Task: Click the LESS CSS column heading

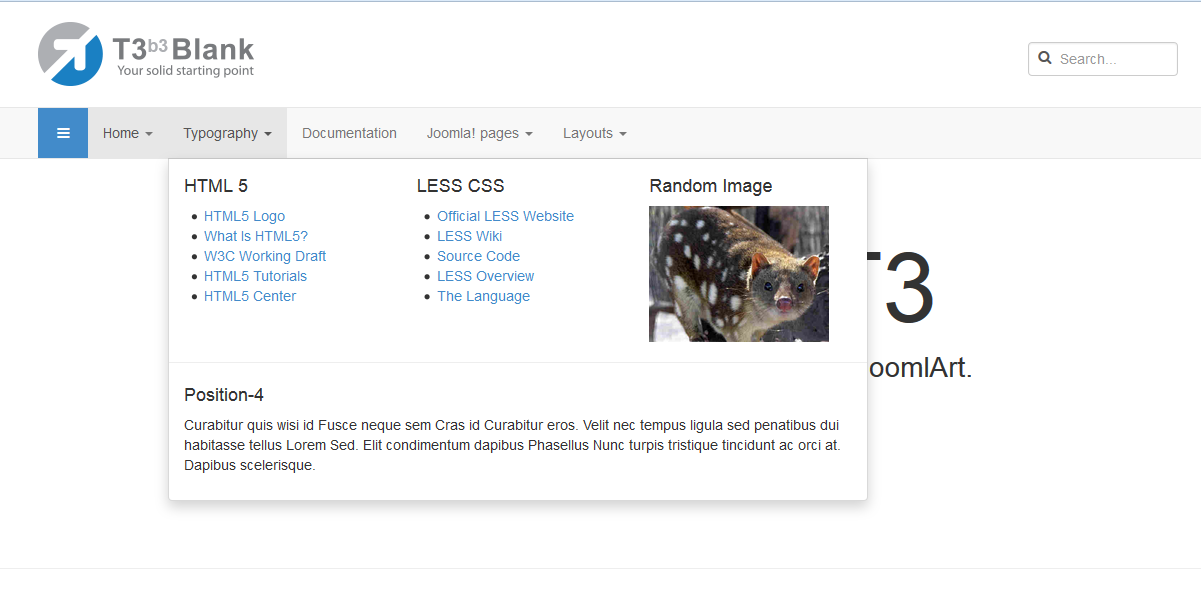Action: pyautogui.click(x=460, y=186)
